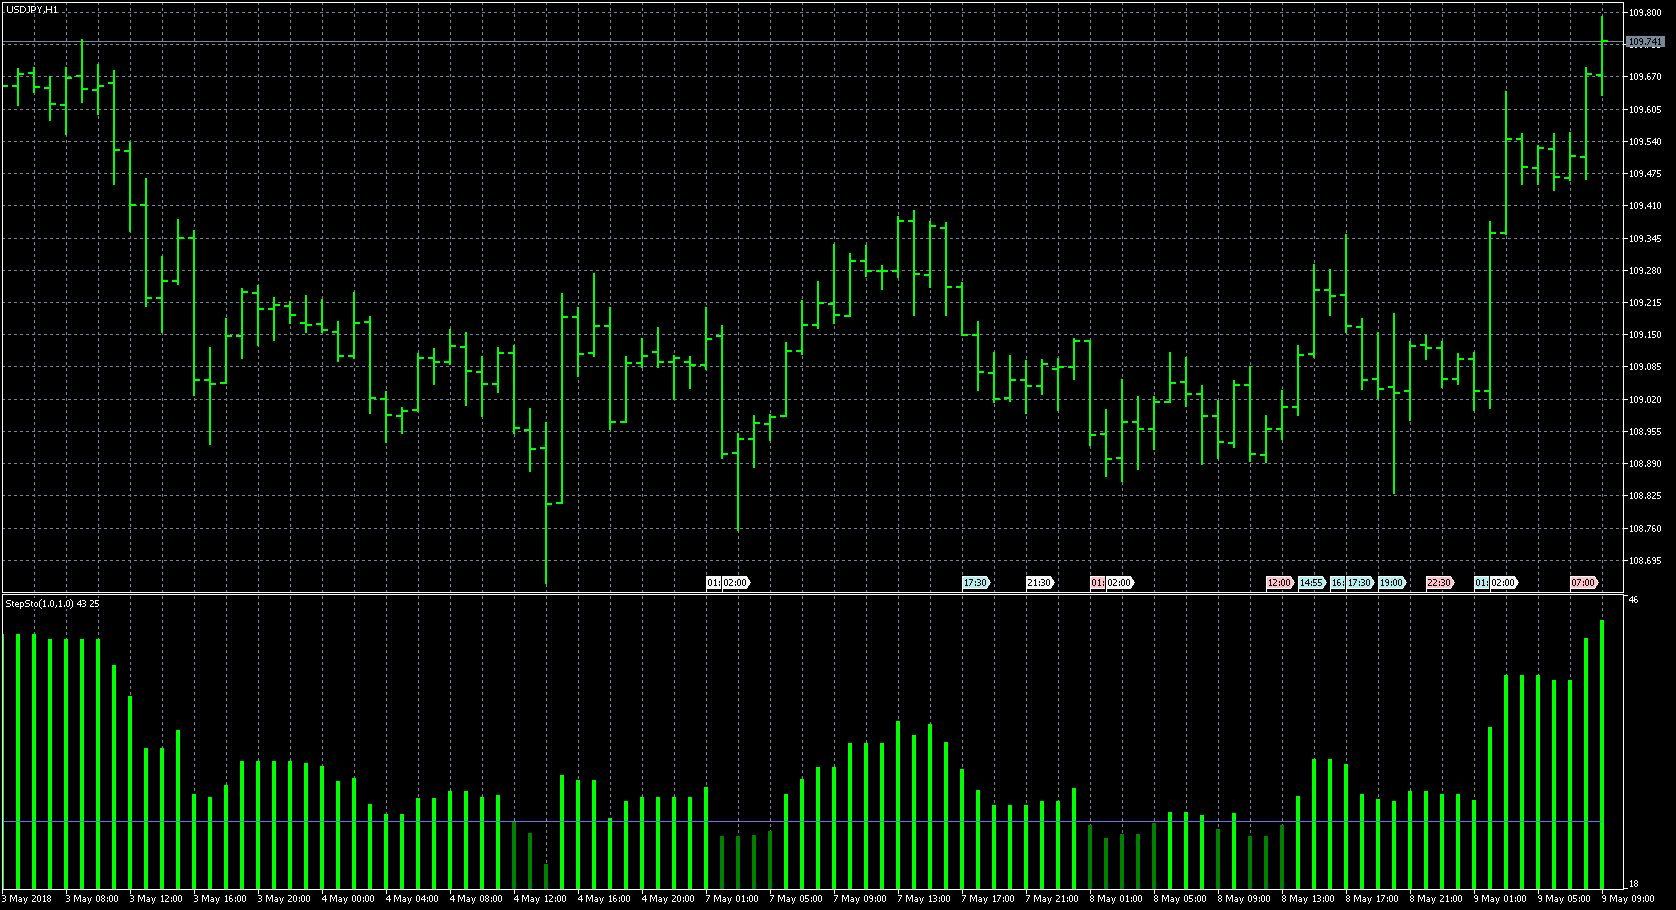Select the '9 May 05:00' time label
Image resolution: width=1676 pixels, height=910 pixels.
click(x=1564, y=899)
